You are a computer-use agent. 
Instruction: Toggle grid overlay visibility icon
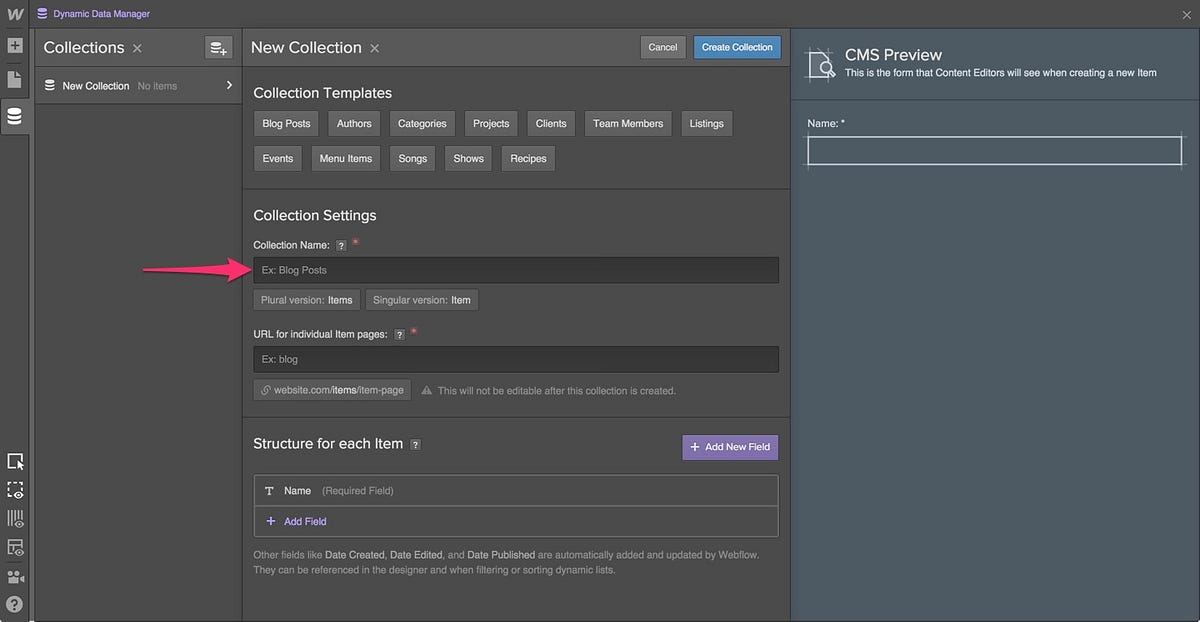[15, 518]
